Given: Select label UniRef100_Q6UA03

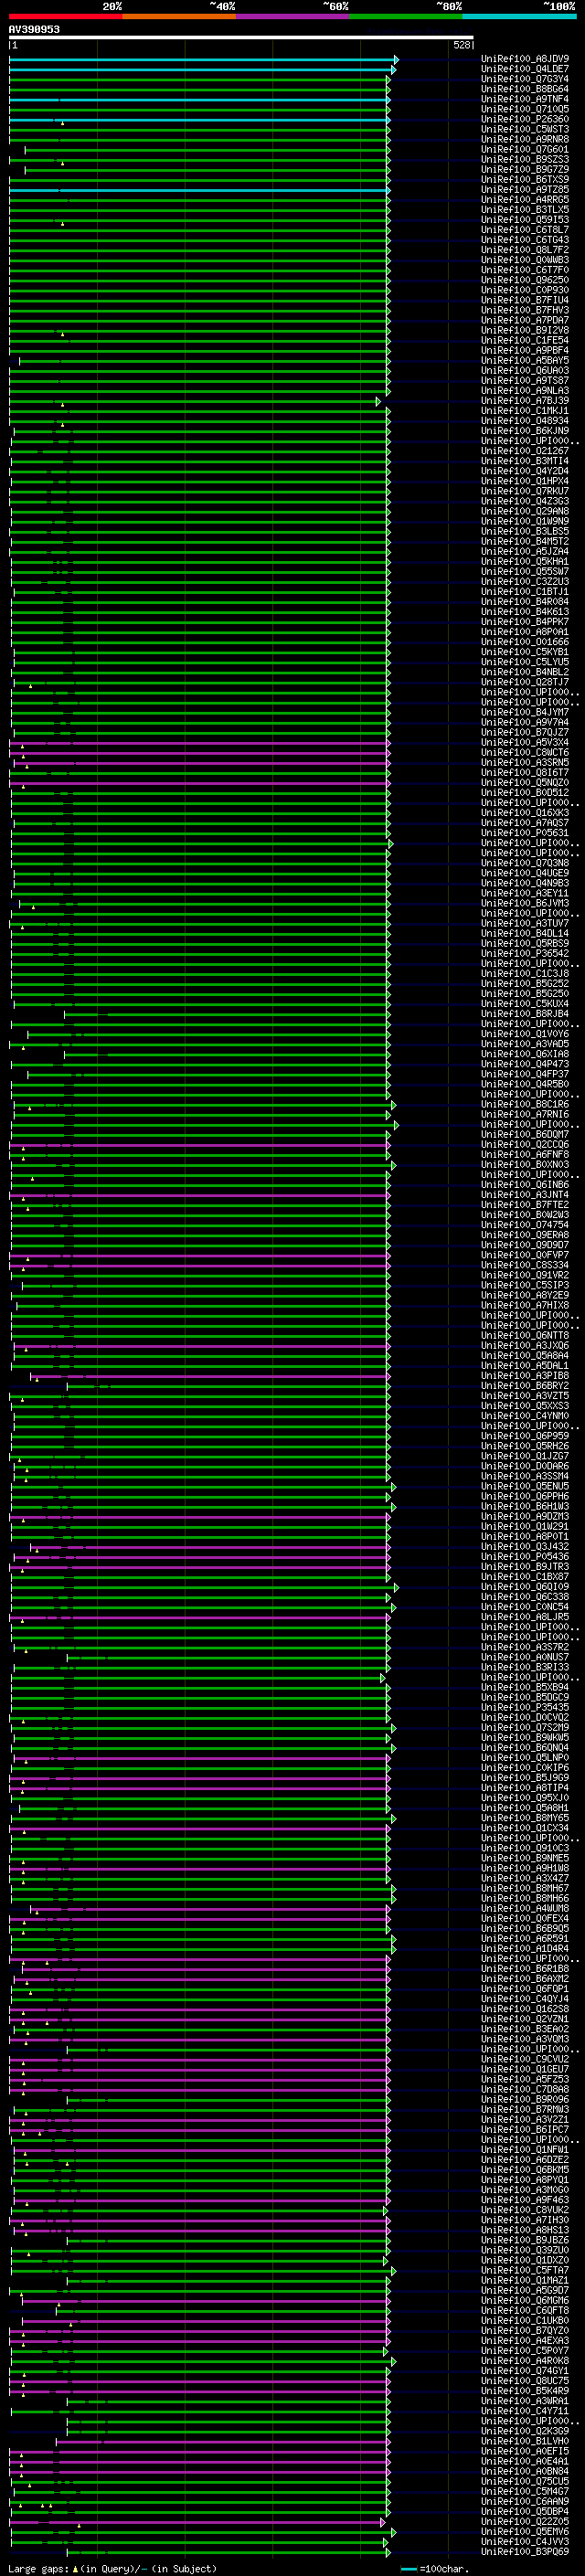Looking at the screenshot, I should [x=525, y=371].
